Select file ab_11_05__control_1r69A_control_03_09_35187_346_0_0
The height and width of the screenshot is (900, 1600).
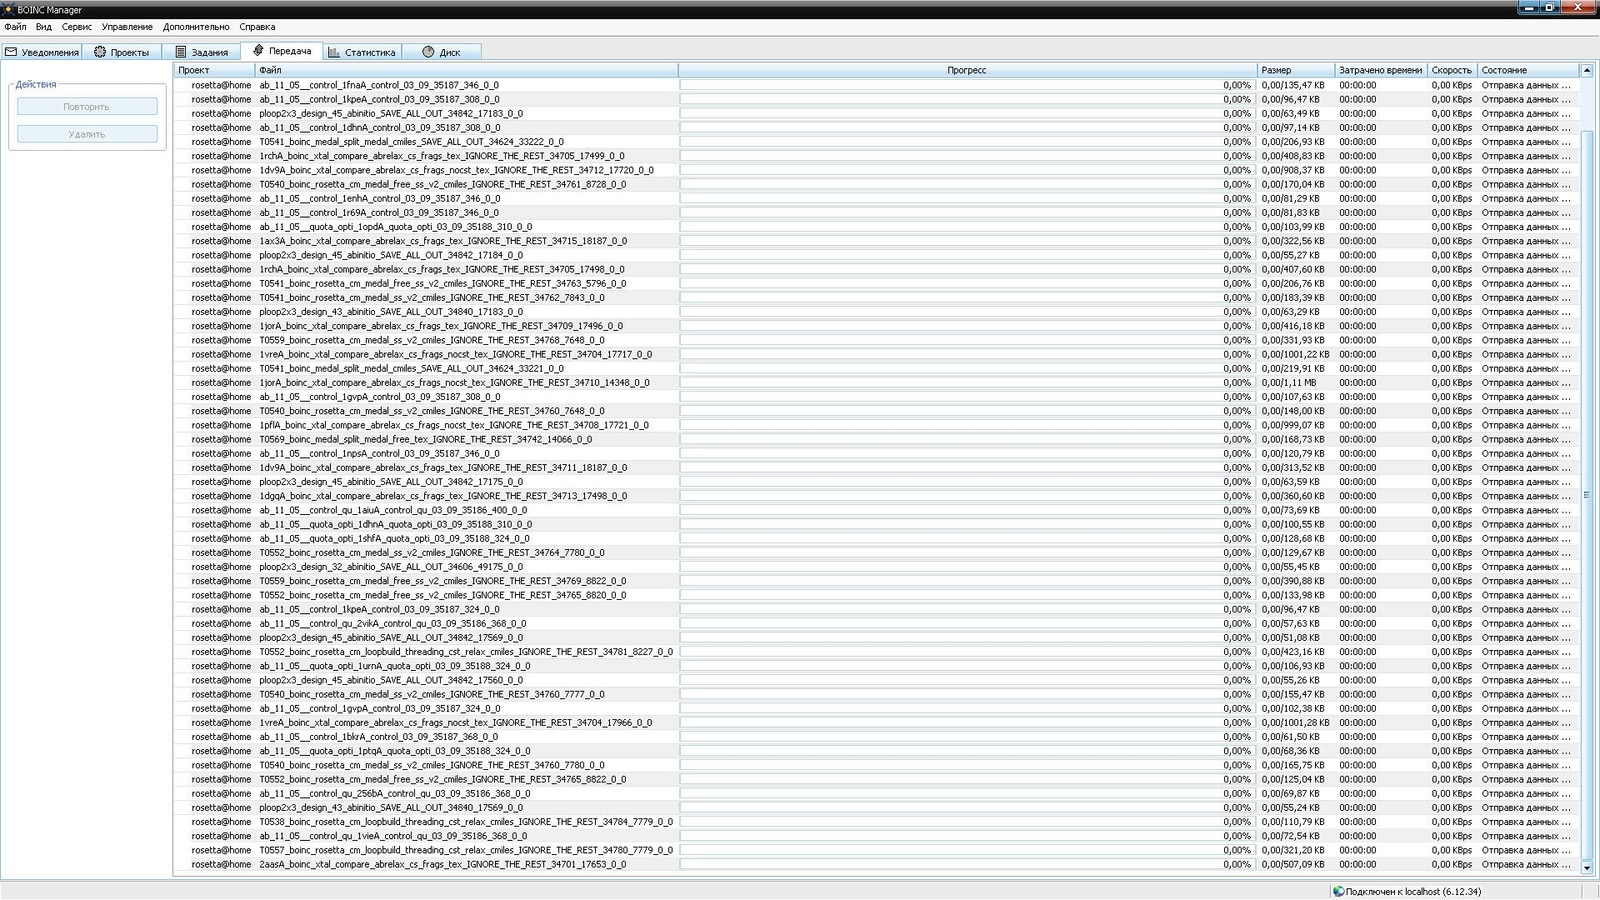coord(379,212)
